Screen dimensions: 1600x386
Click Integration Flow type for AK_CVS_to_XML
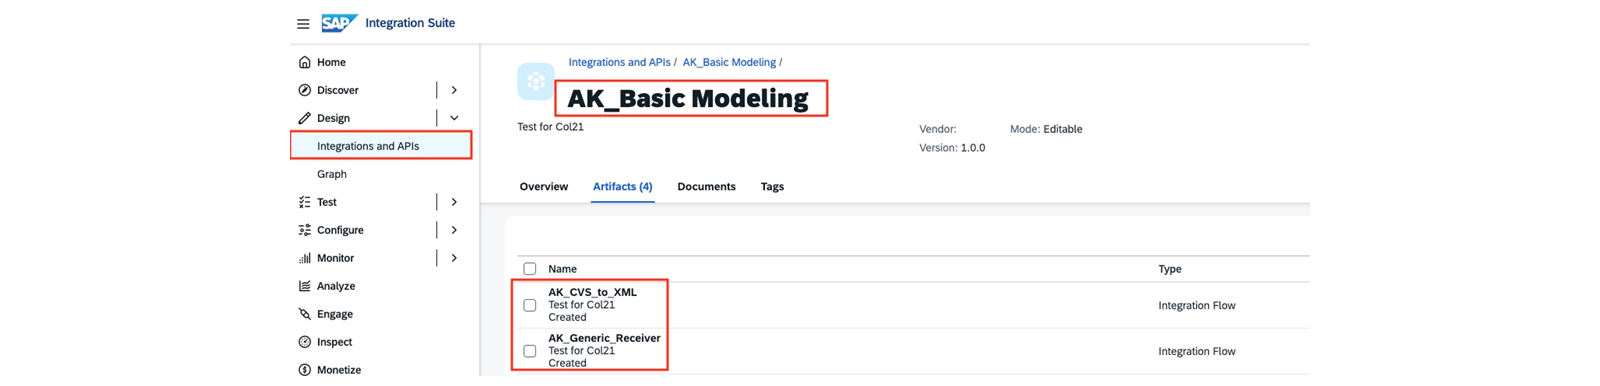tap(1197, 305)
